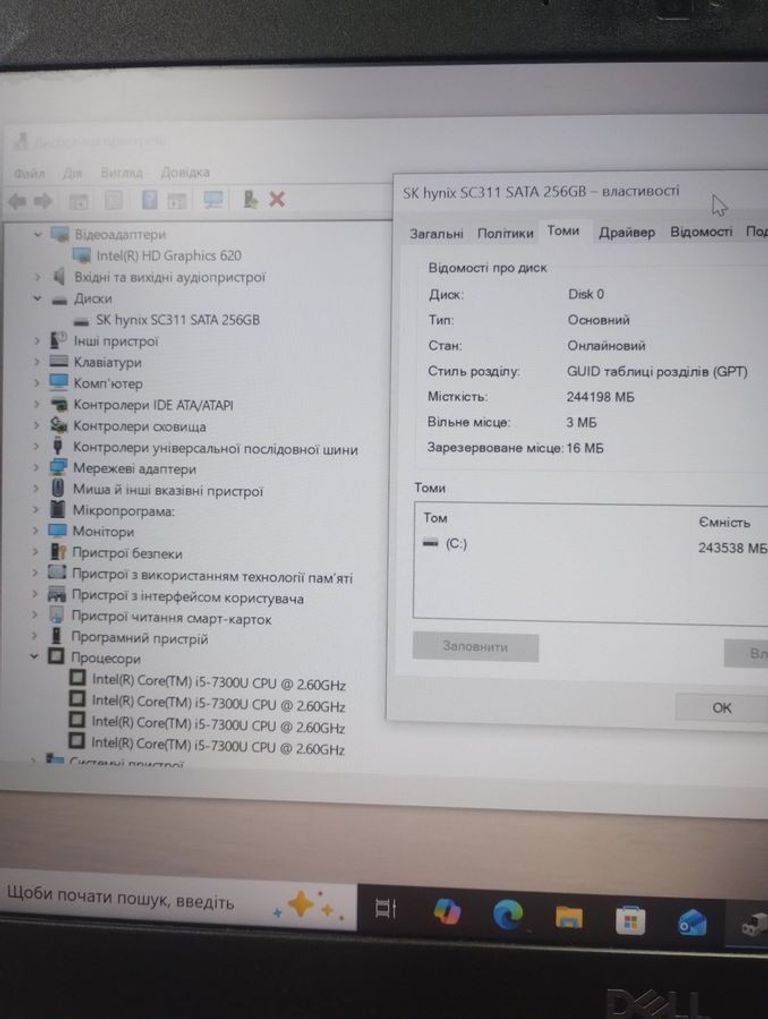Viewport: 768px width, 1019px height.
Task: Click the back arrow in Device Manager toolbar
Action: click(x=18, y=201)
